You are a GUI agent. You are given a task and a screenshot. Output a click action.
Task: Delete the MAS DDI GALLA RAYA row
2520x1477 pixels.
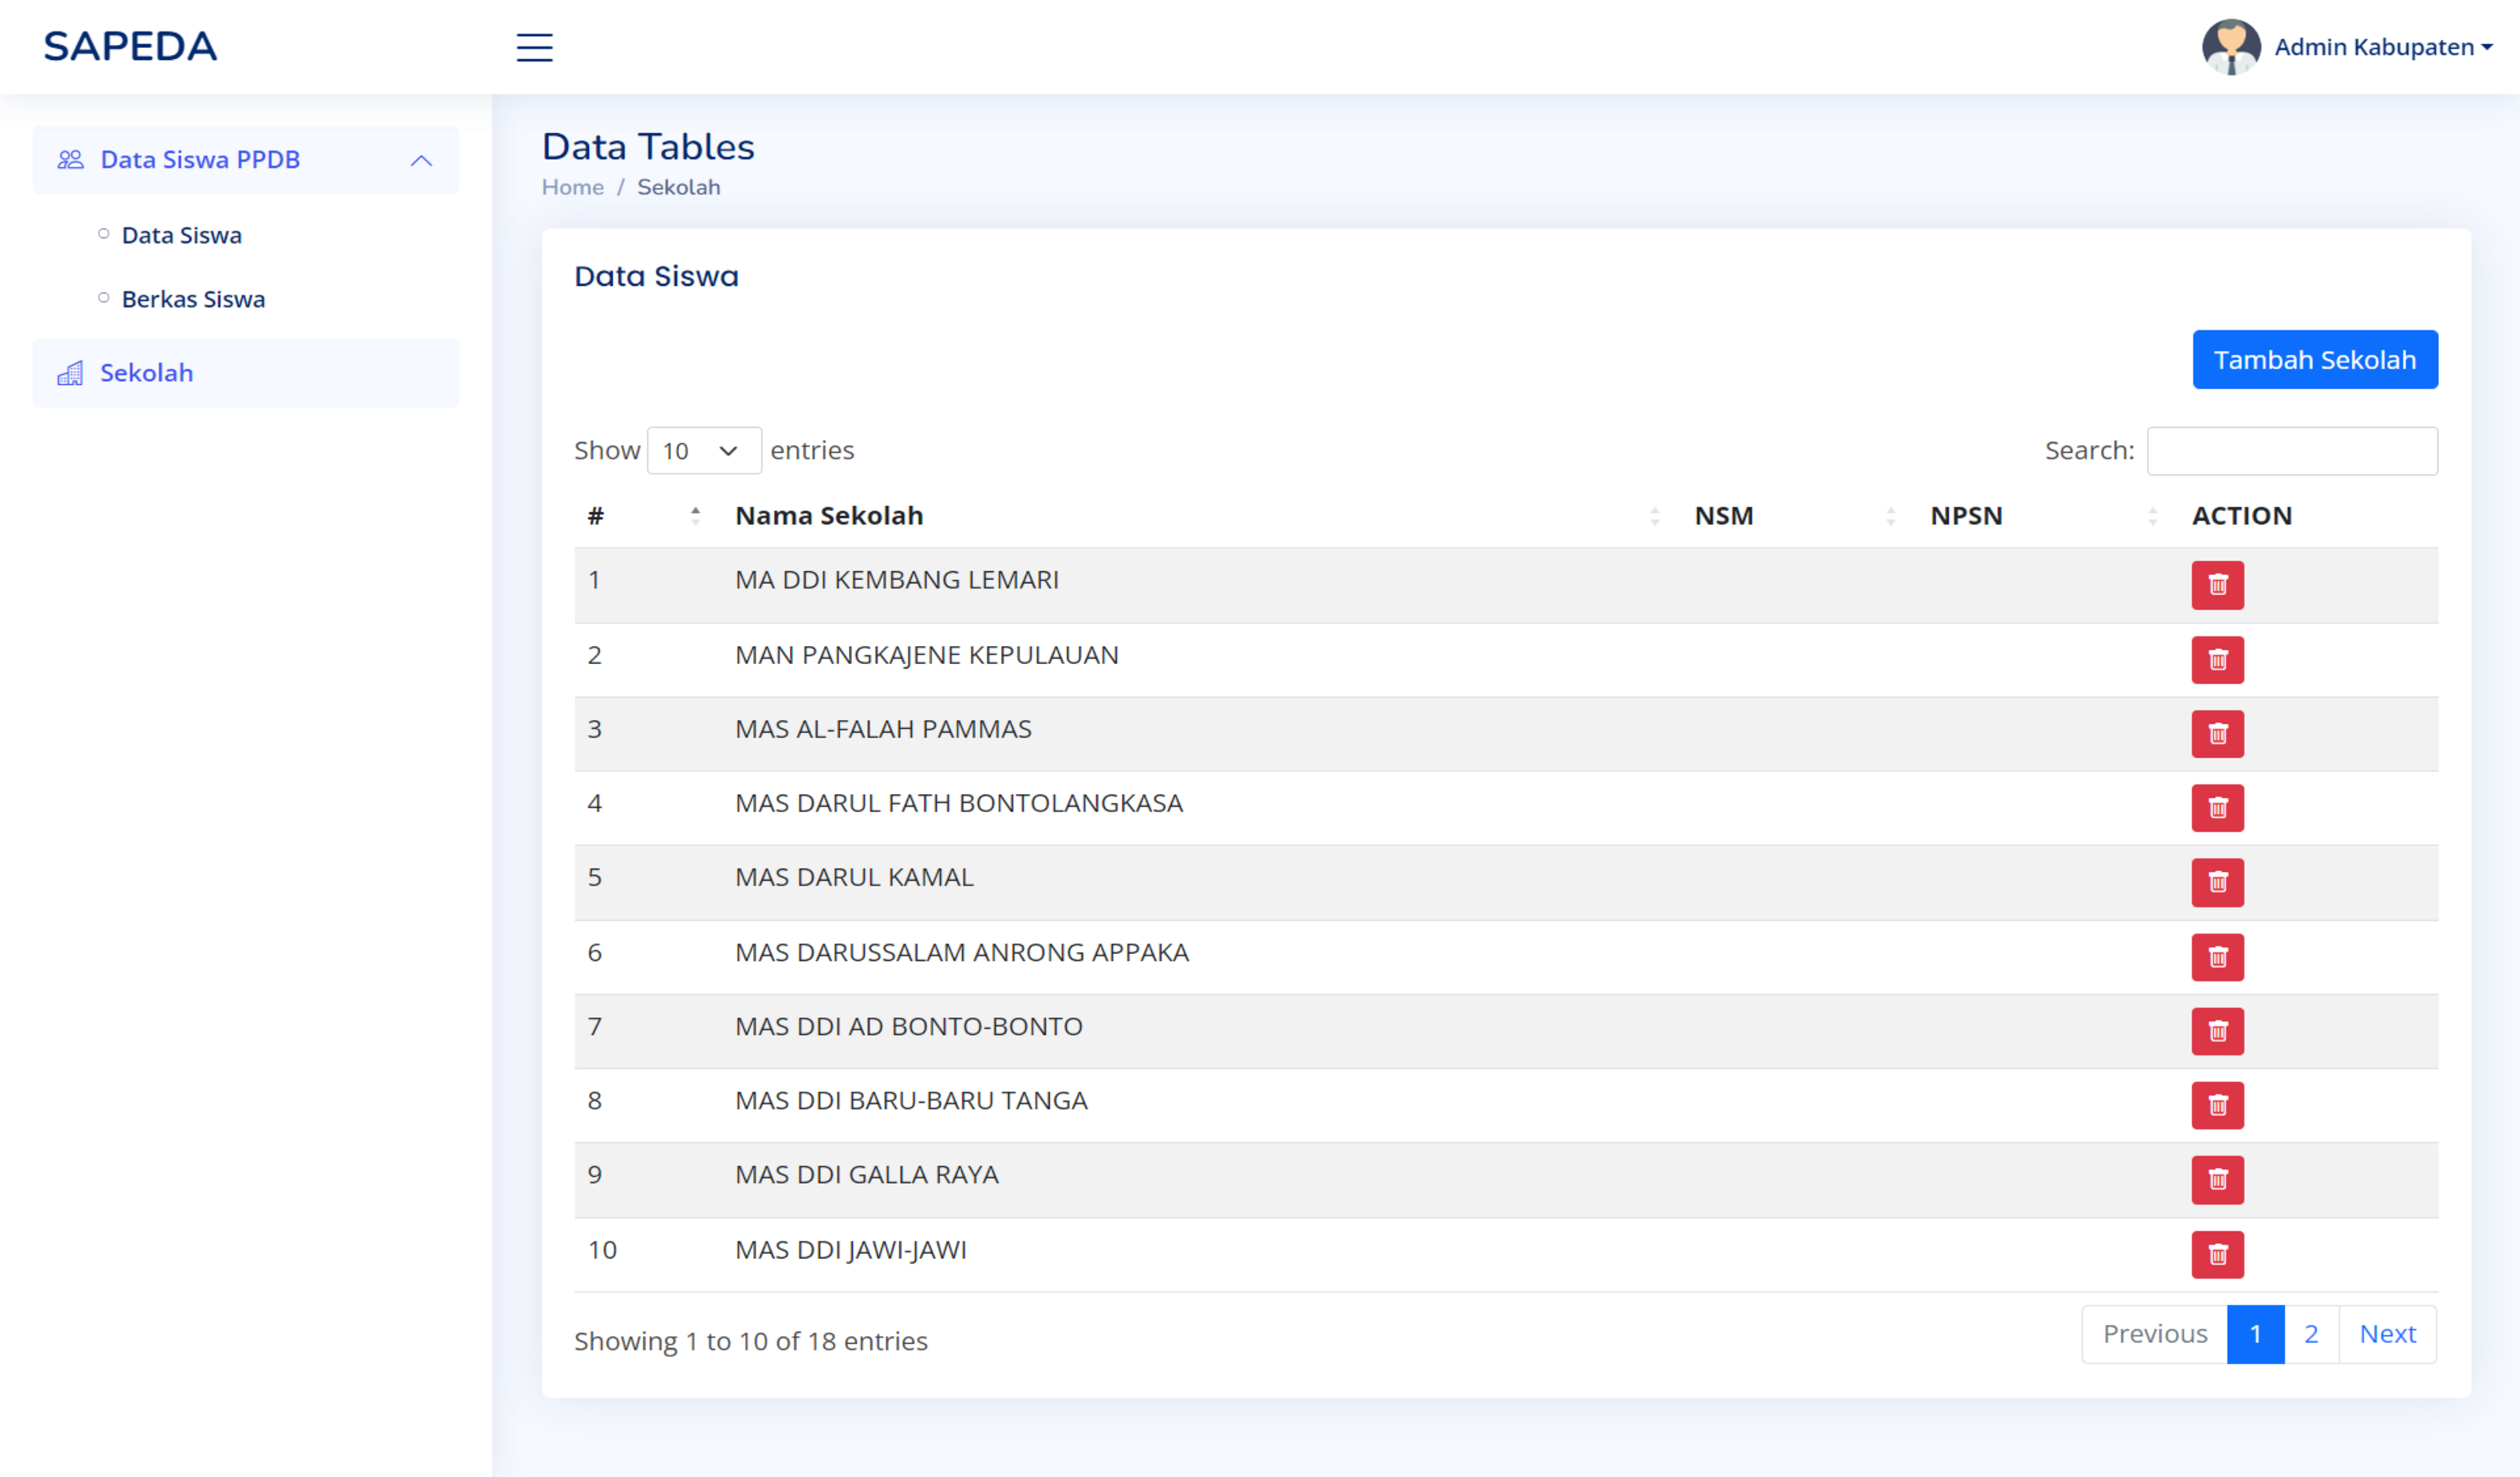(x=2217, y=1180)
